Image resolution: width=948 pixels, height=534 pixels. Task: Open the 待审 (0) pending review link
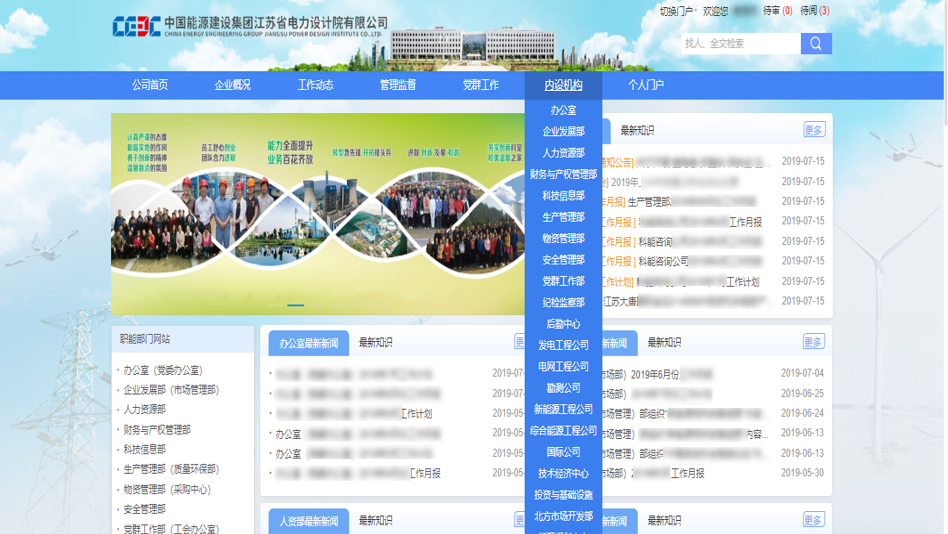point(778,10)
